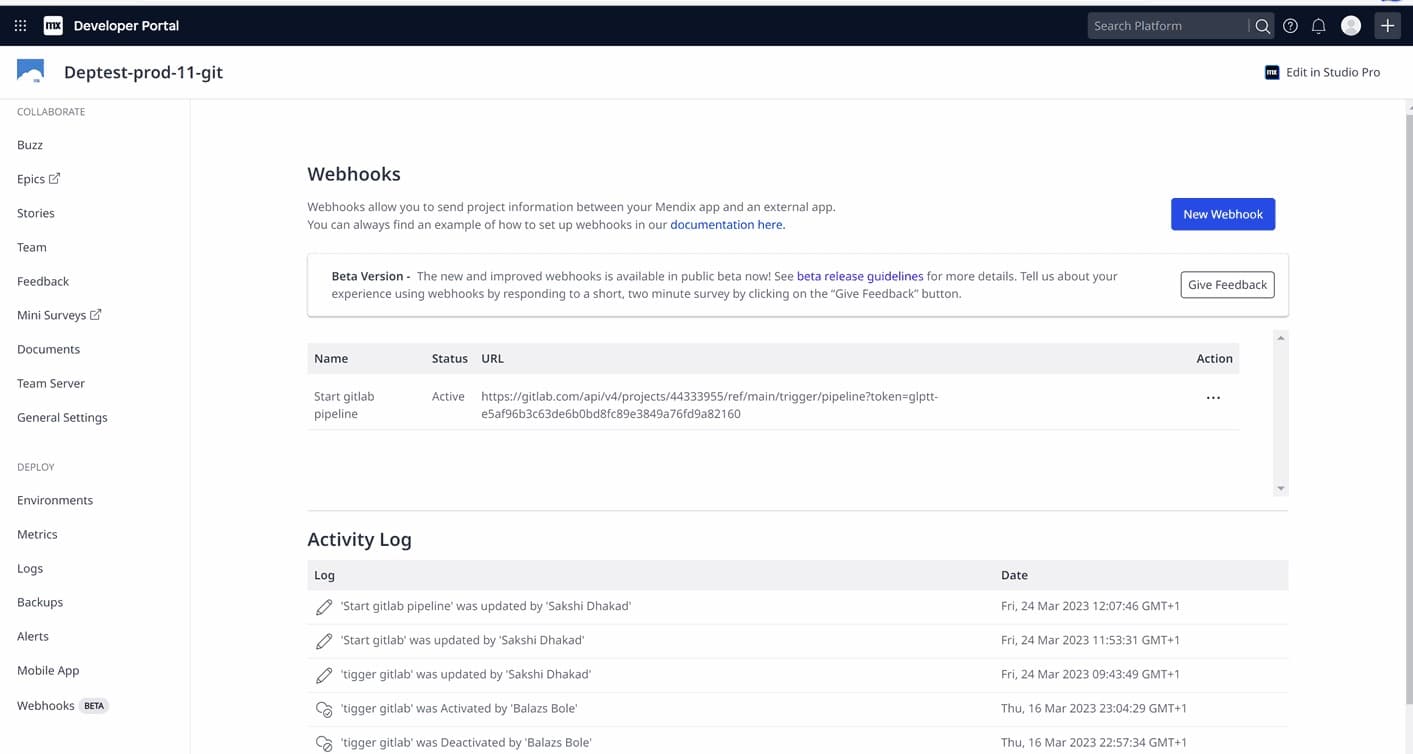Click the Give Feedback button
The height and width of the screenshot is (754, 1413).
tap(1227, 284)
